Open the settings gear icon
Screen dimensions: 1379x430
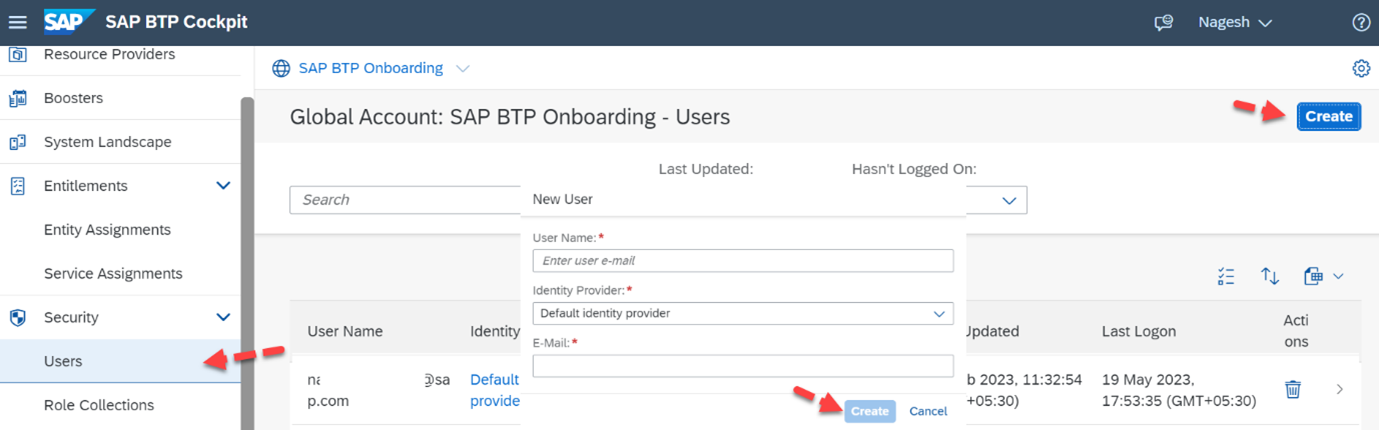click(1361, 68)
